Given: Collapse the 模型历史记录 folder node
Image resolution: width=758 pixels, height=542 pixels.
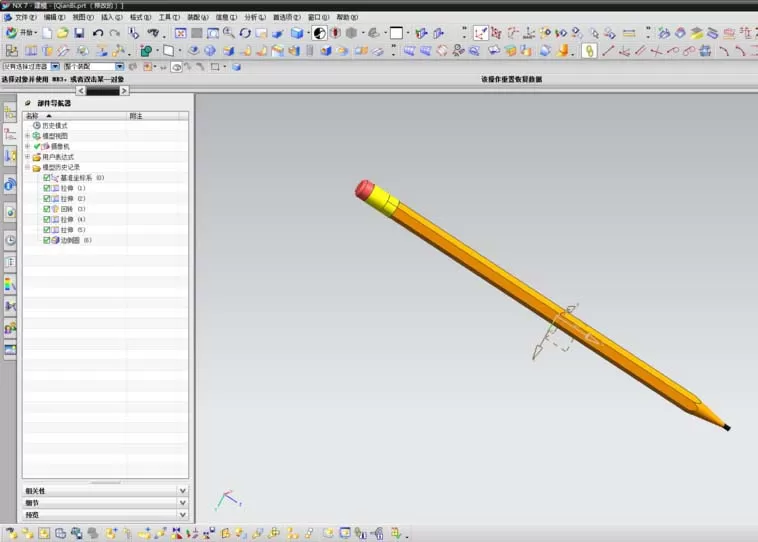Looking at the screenshot, I should click(x=28, y=167).
